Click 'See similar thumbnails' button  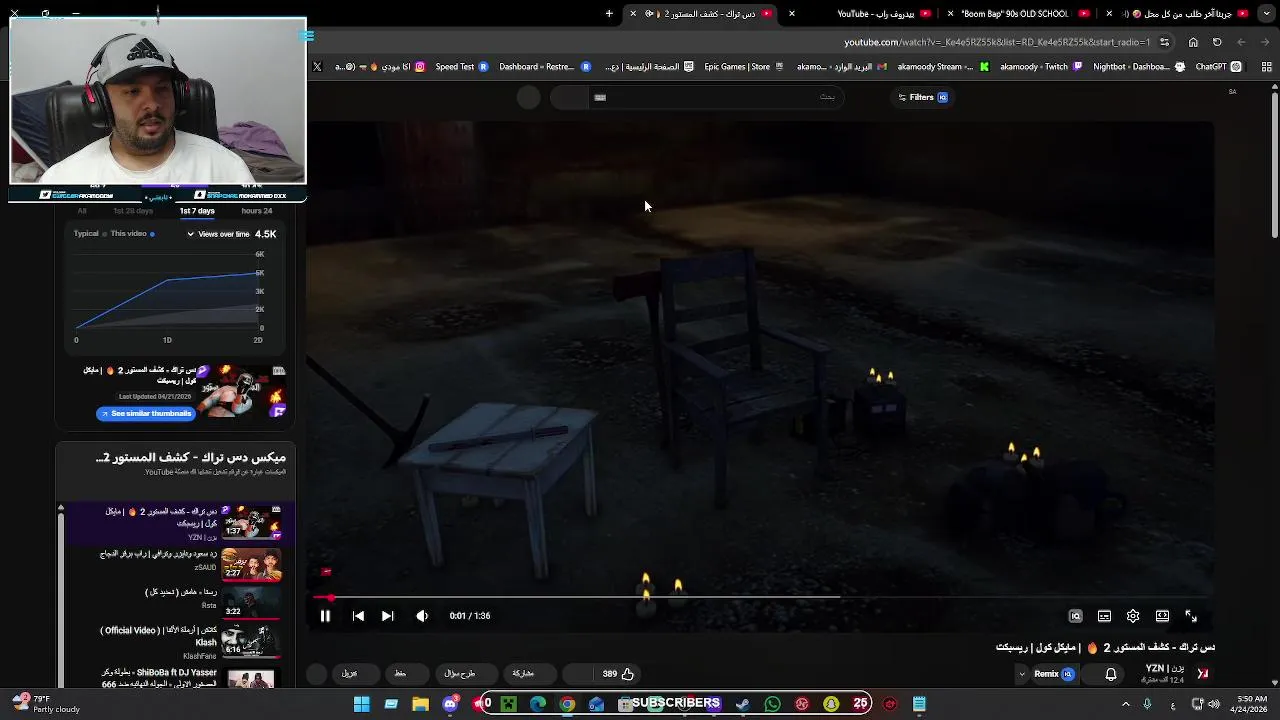[x=145, y=413]
